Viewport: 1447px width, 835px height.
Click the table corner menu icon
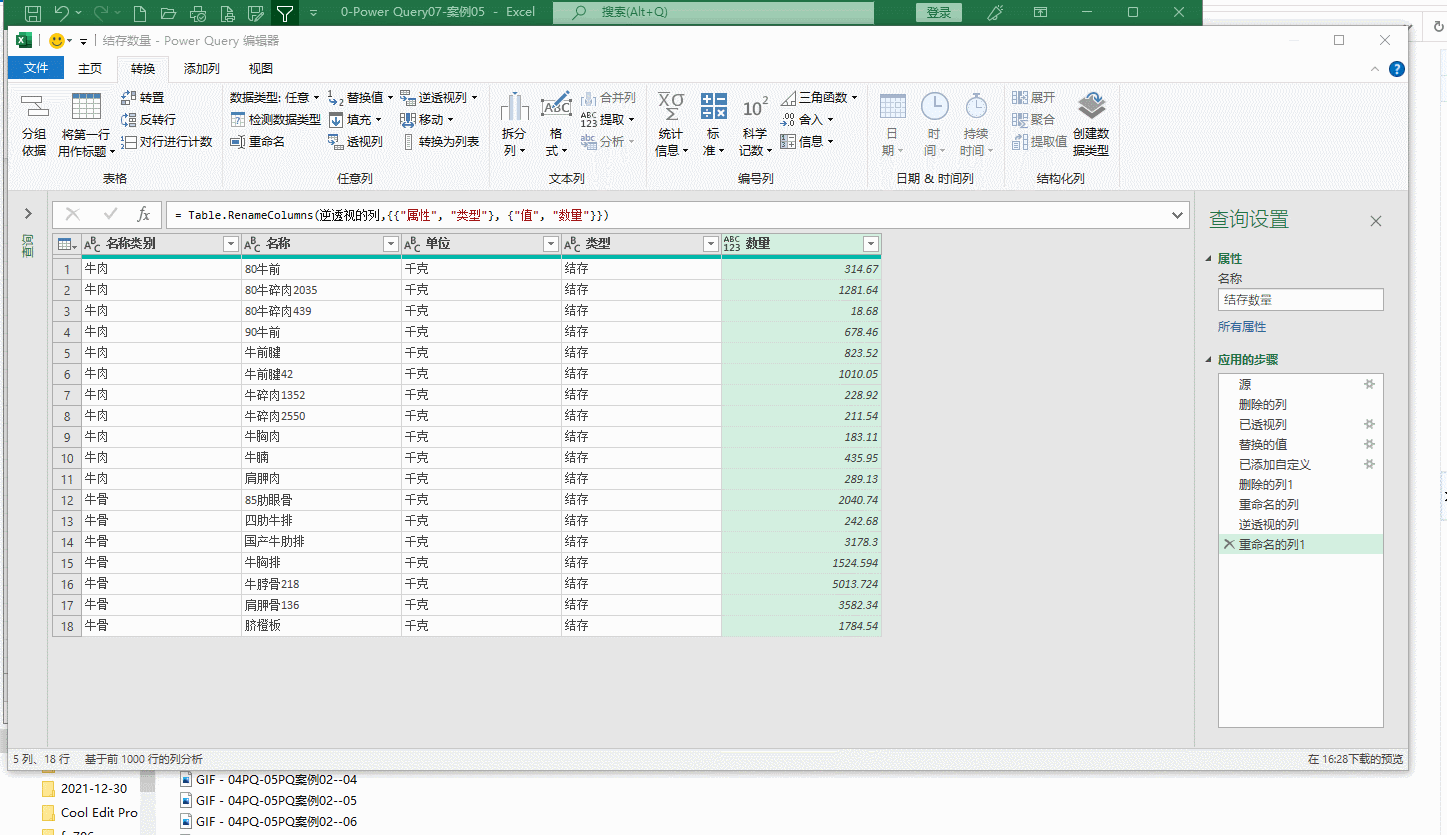(66, 244)
